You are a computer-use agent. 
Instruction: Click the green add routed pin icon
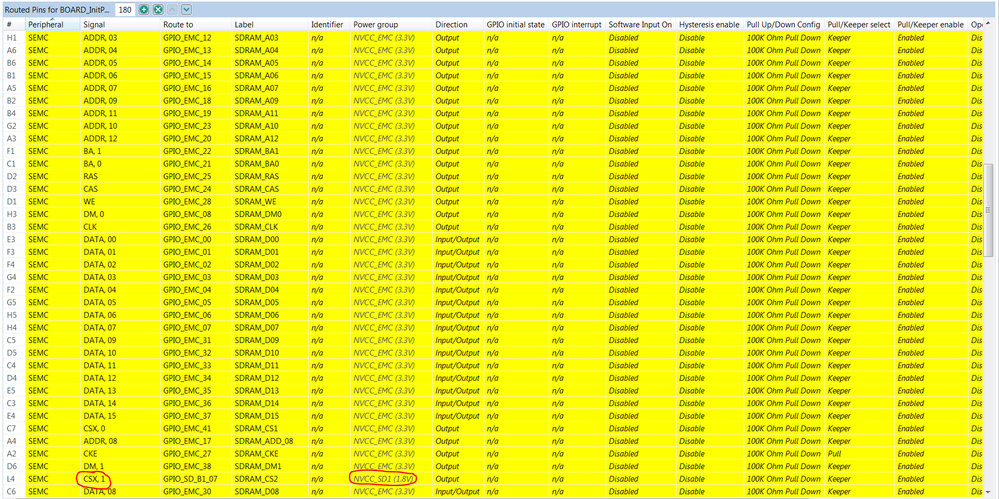pyautogui.click(x=144, y=10)
